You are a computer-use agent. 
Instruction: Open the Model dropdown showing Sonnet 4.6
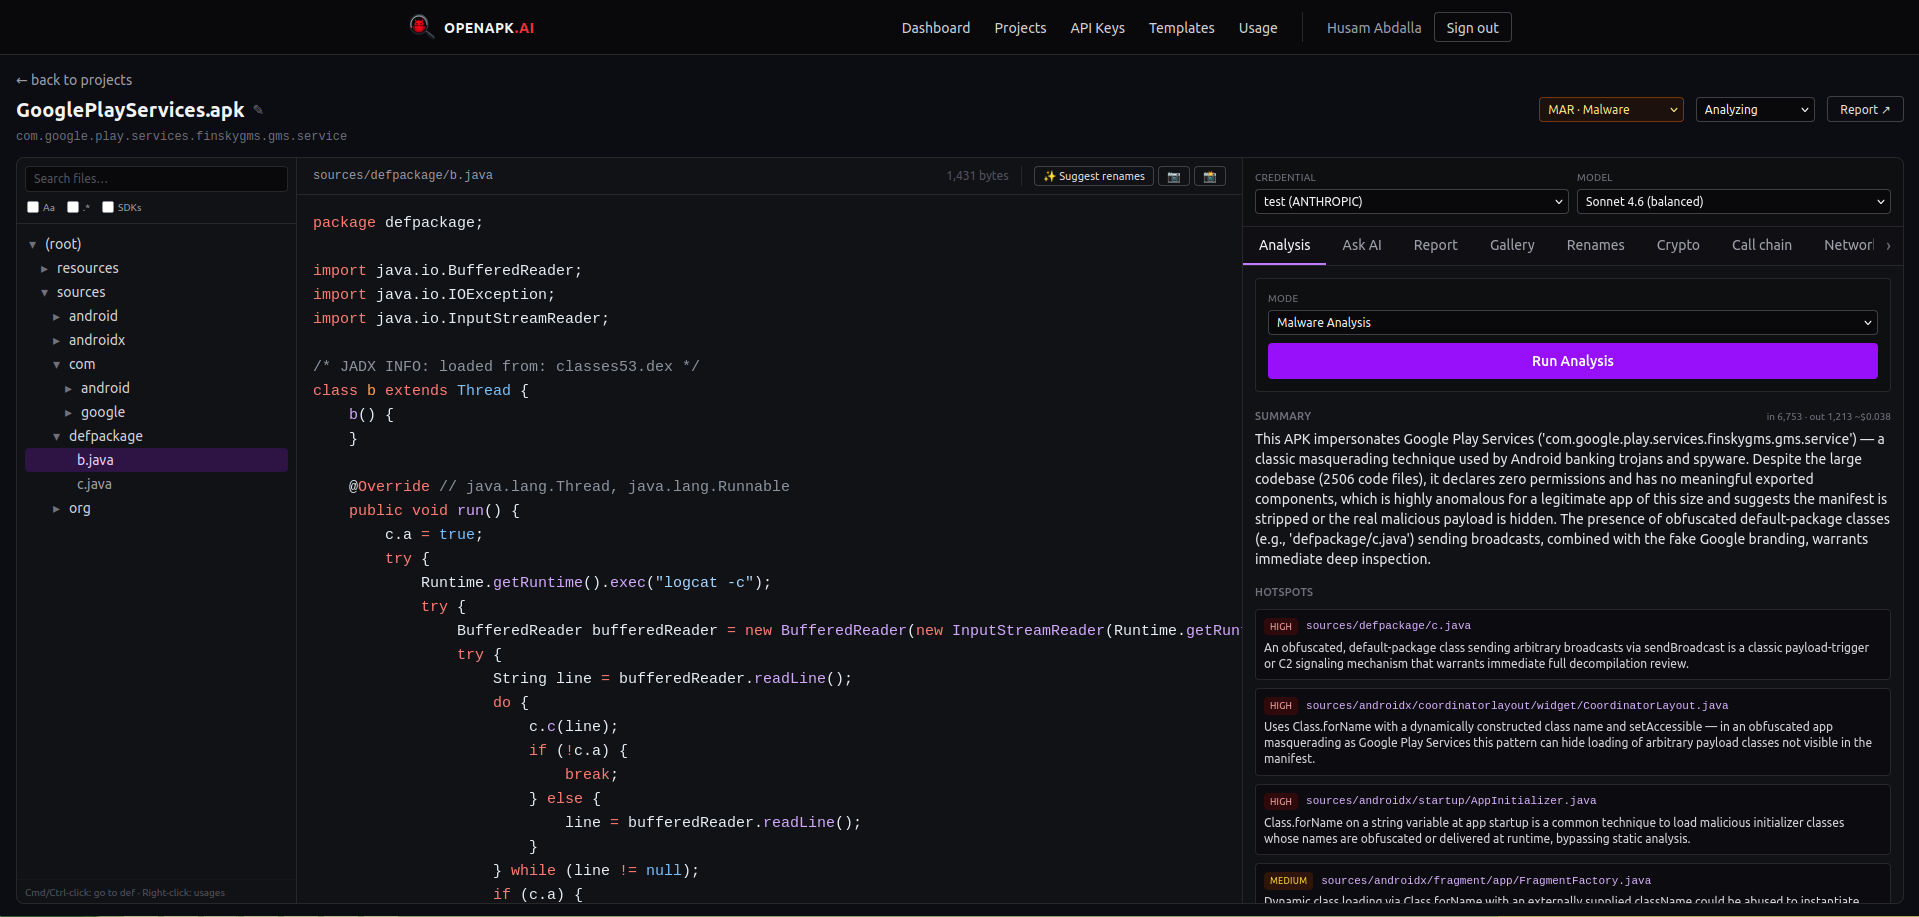tap(1733, 201)
